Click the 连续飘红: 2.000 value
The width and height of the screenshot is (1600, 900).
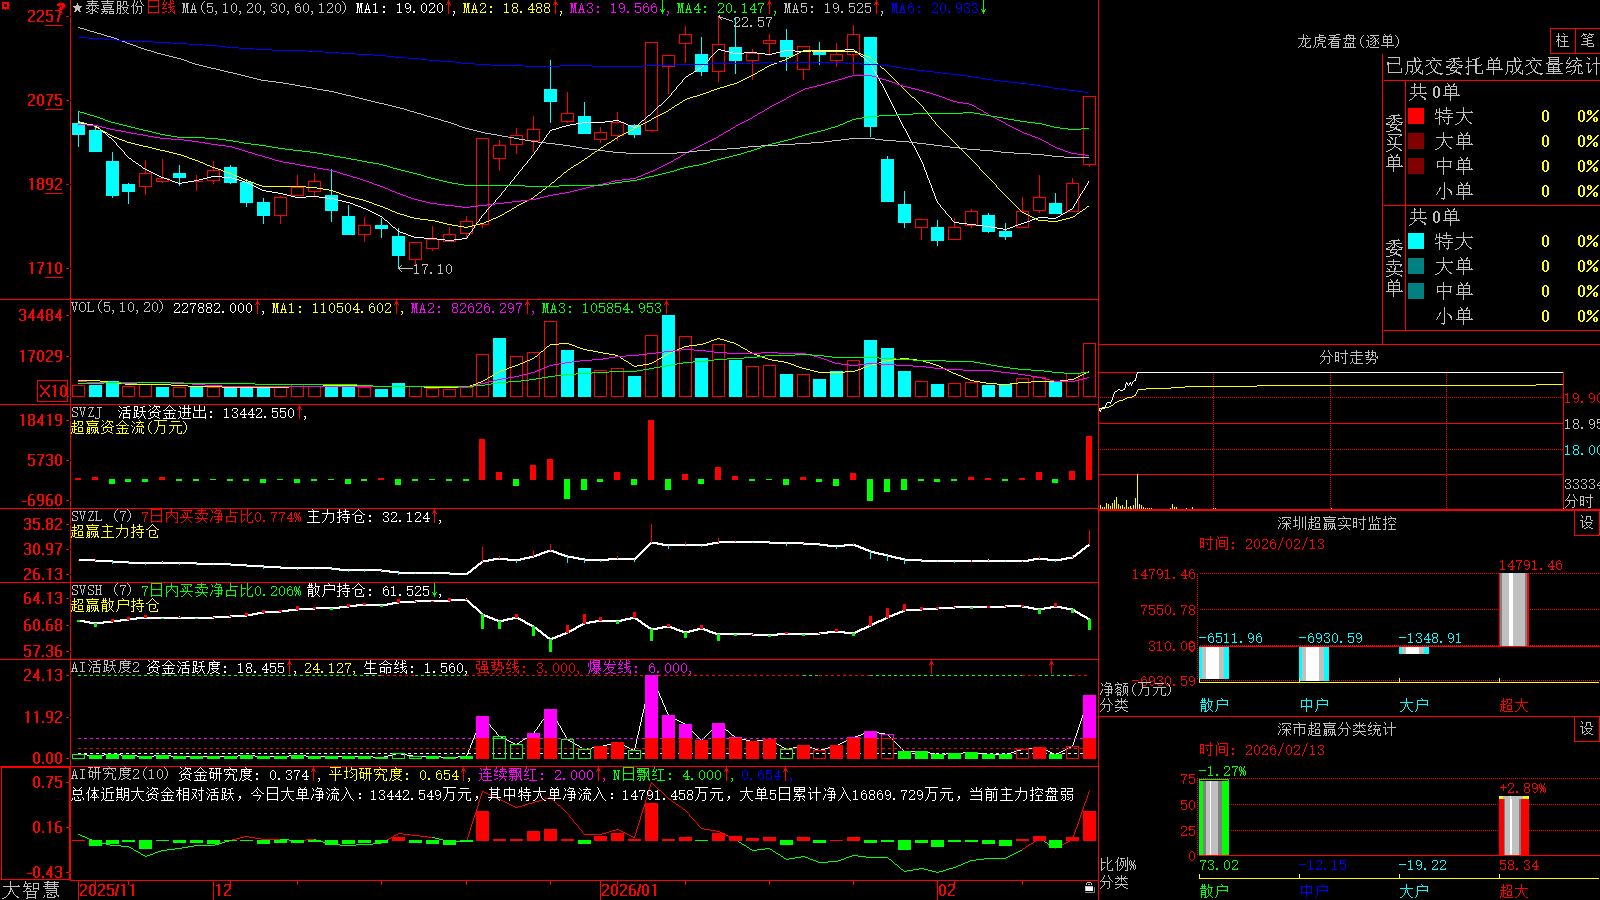pyautogui.click(x=540, y=774)
